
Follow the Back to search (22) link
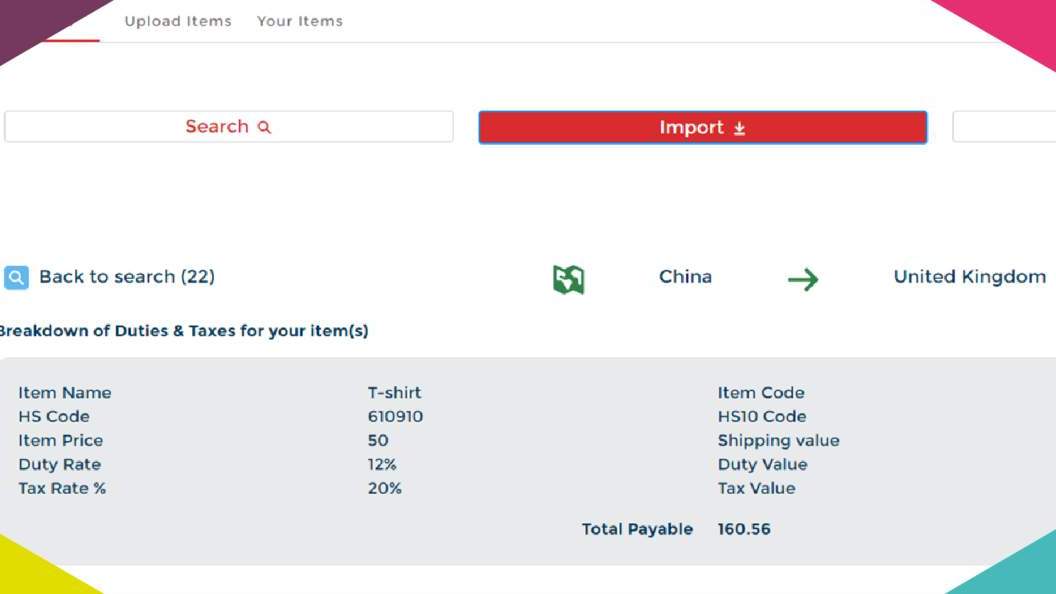[x=127, y=277]
